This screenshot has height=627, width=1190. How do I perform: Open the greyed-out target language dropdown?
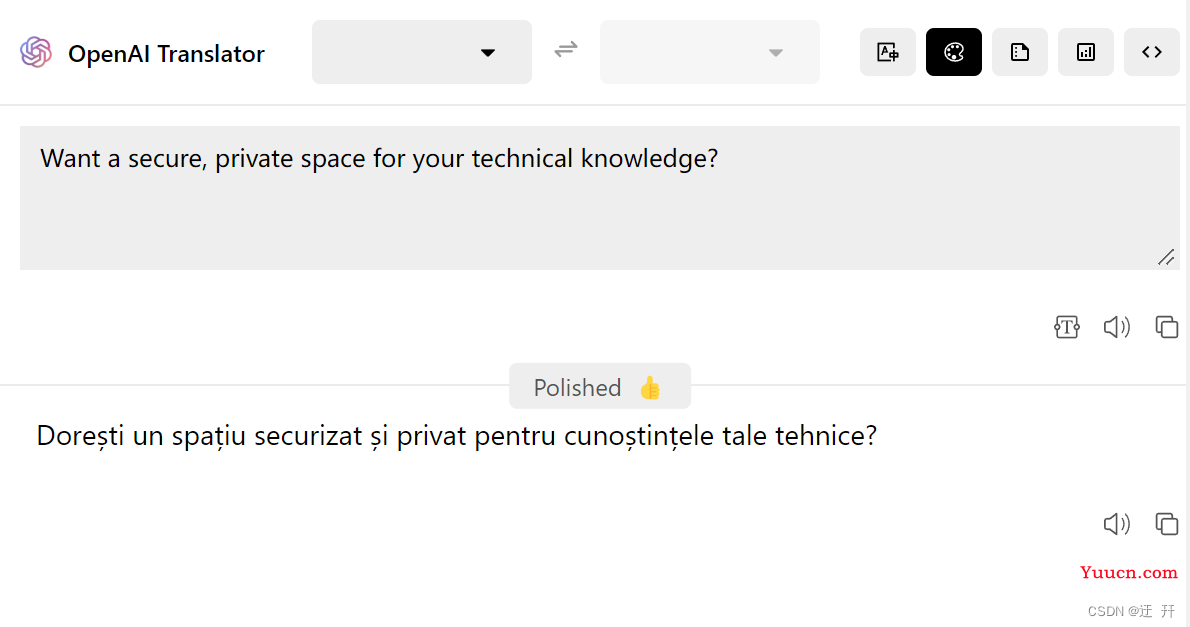point(709,52)
